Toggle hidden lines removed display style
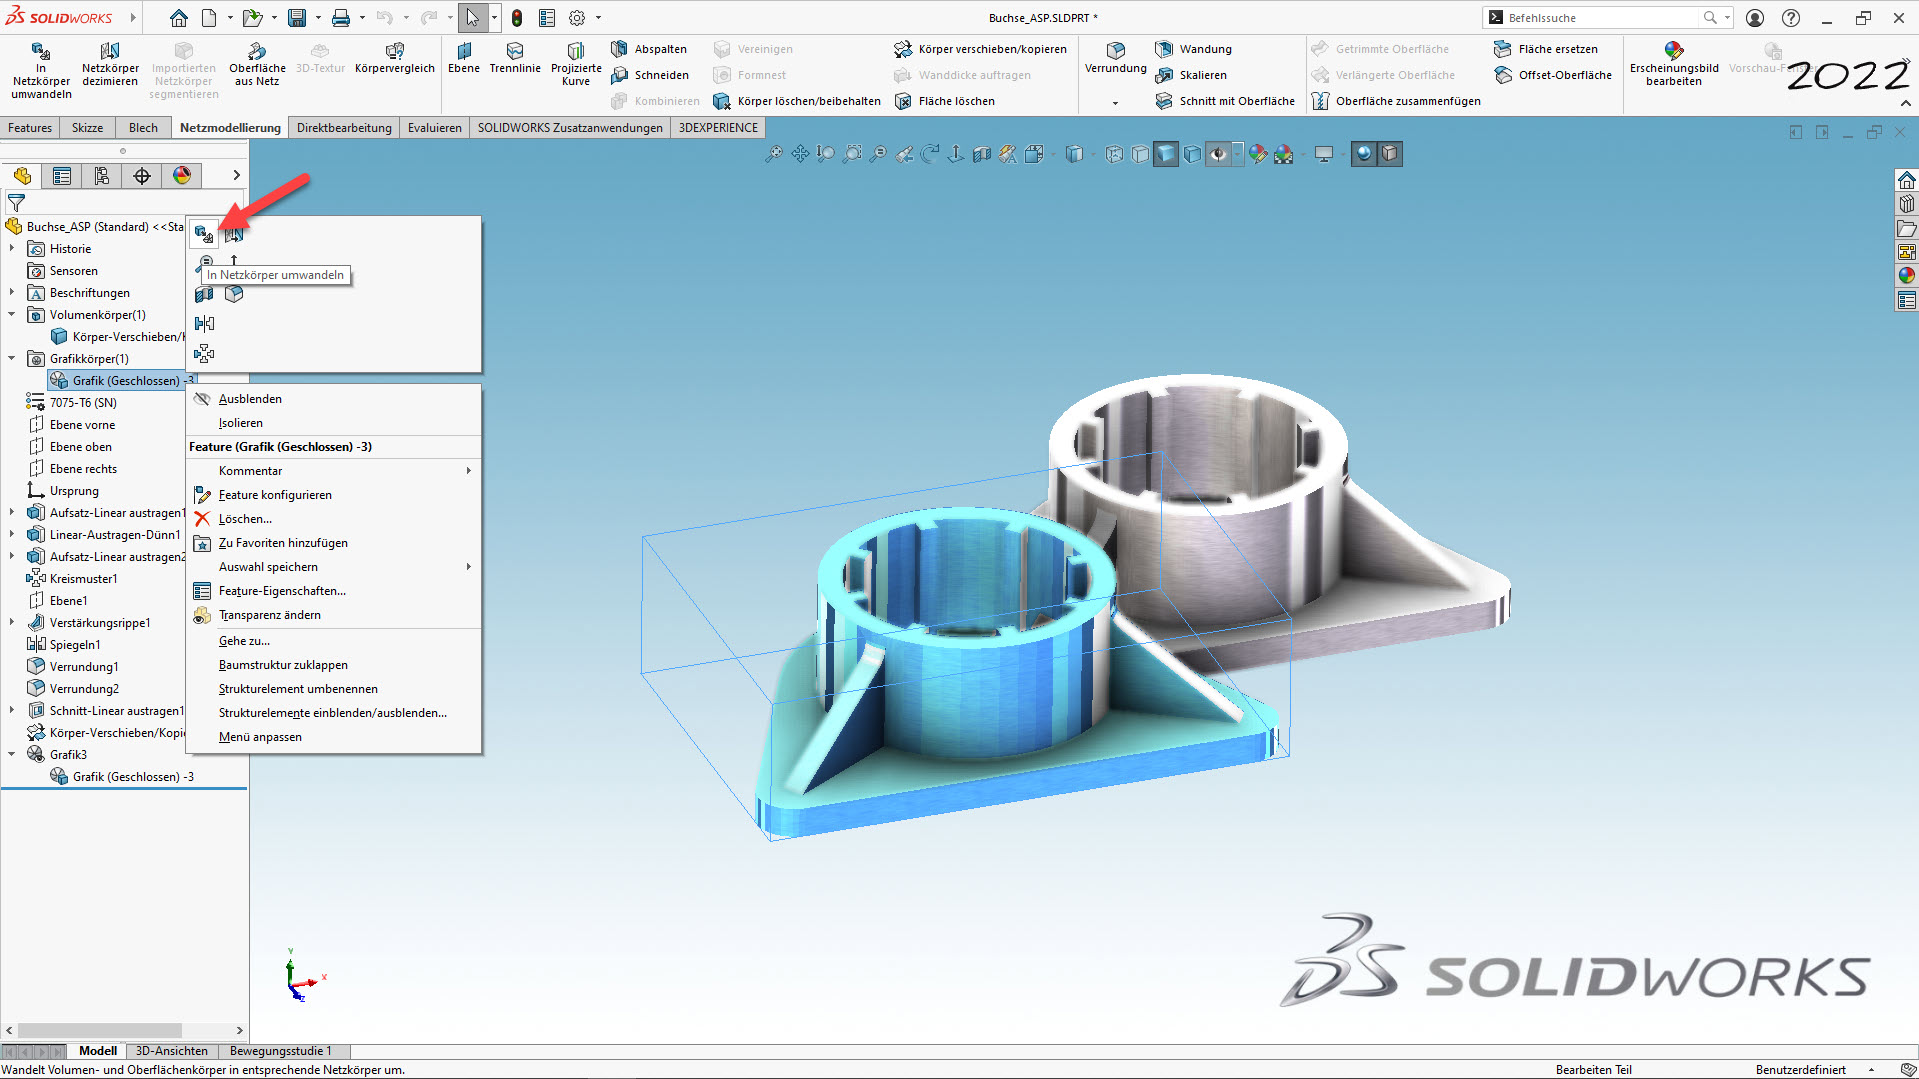Viewport: 1919px width, 1079px height. (x=1140, y=154)
